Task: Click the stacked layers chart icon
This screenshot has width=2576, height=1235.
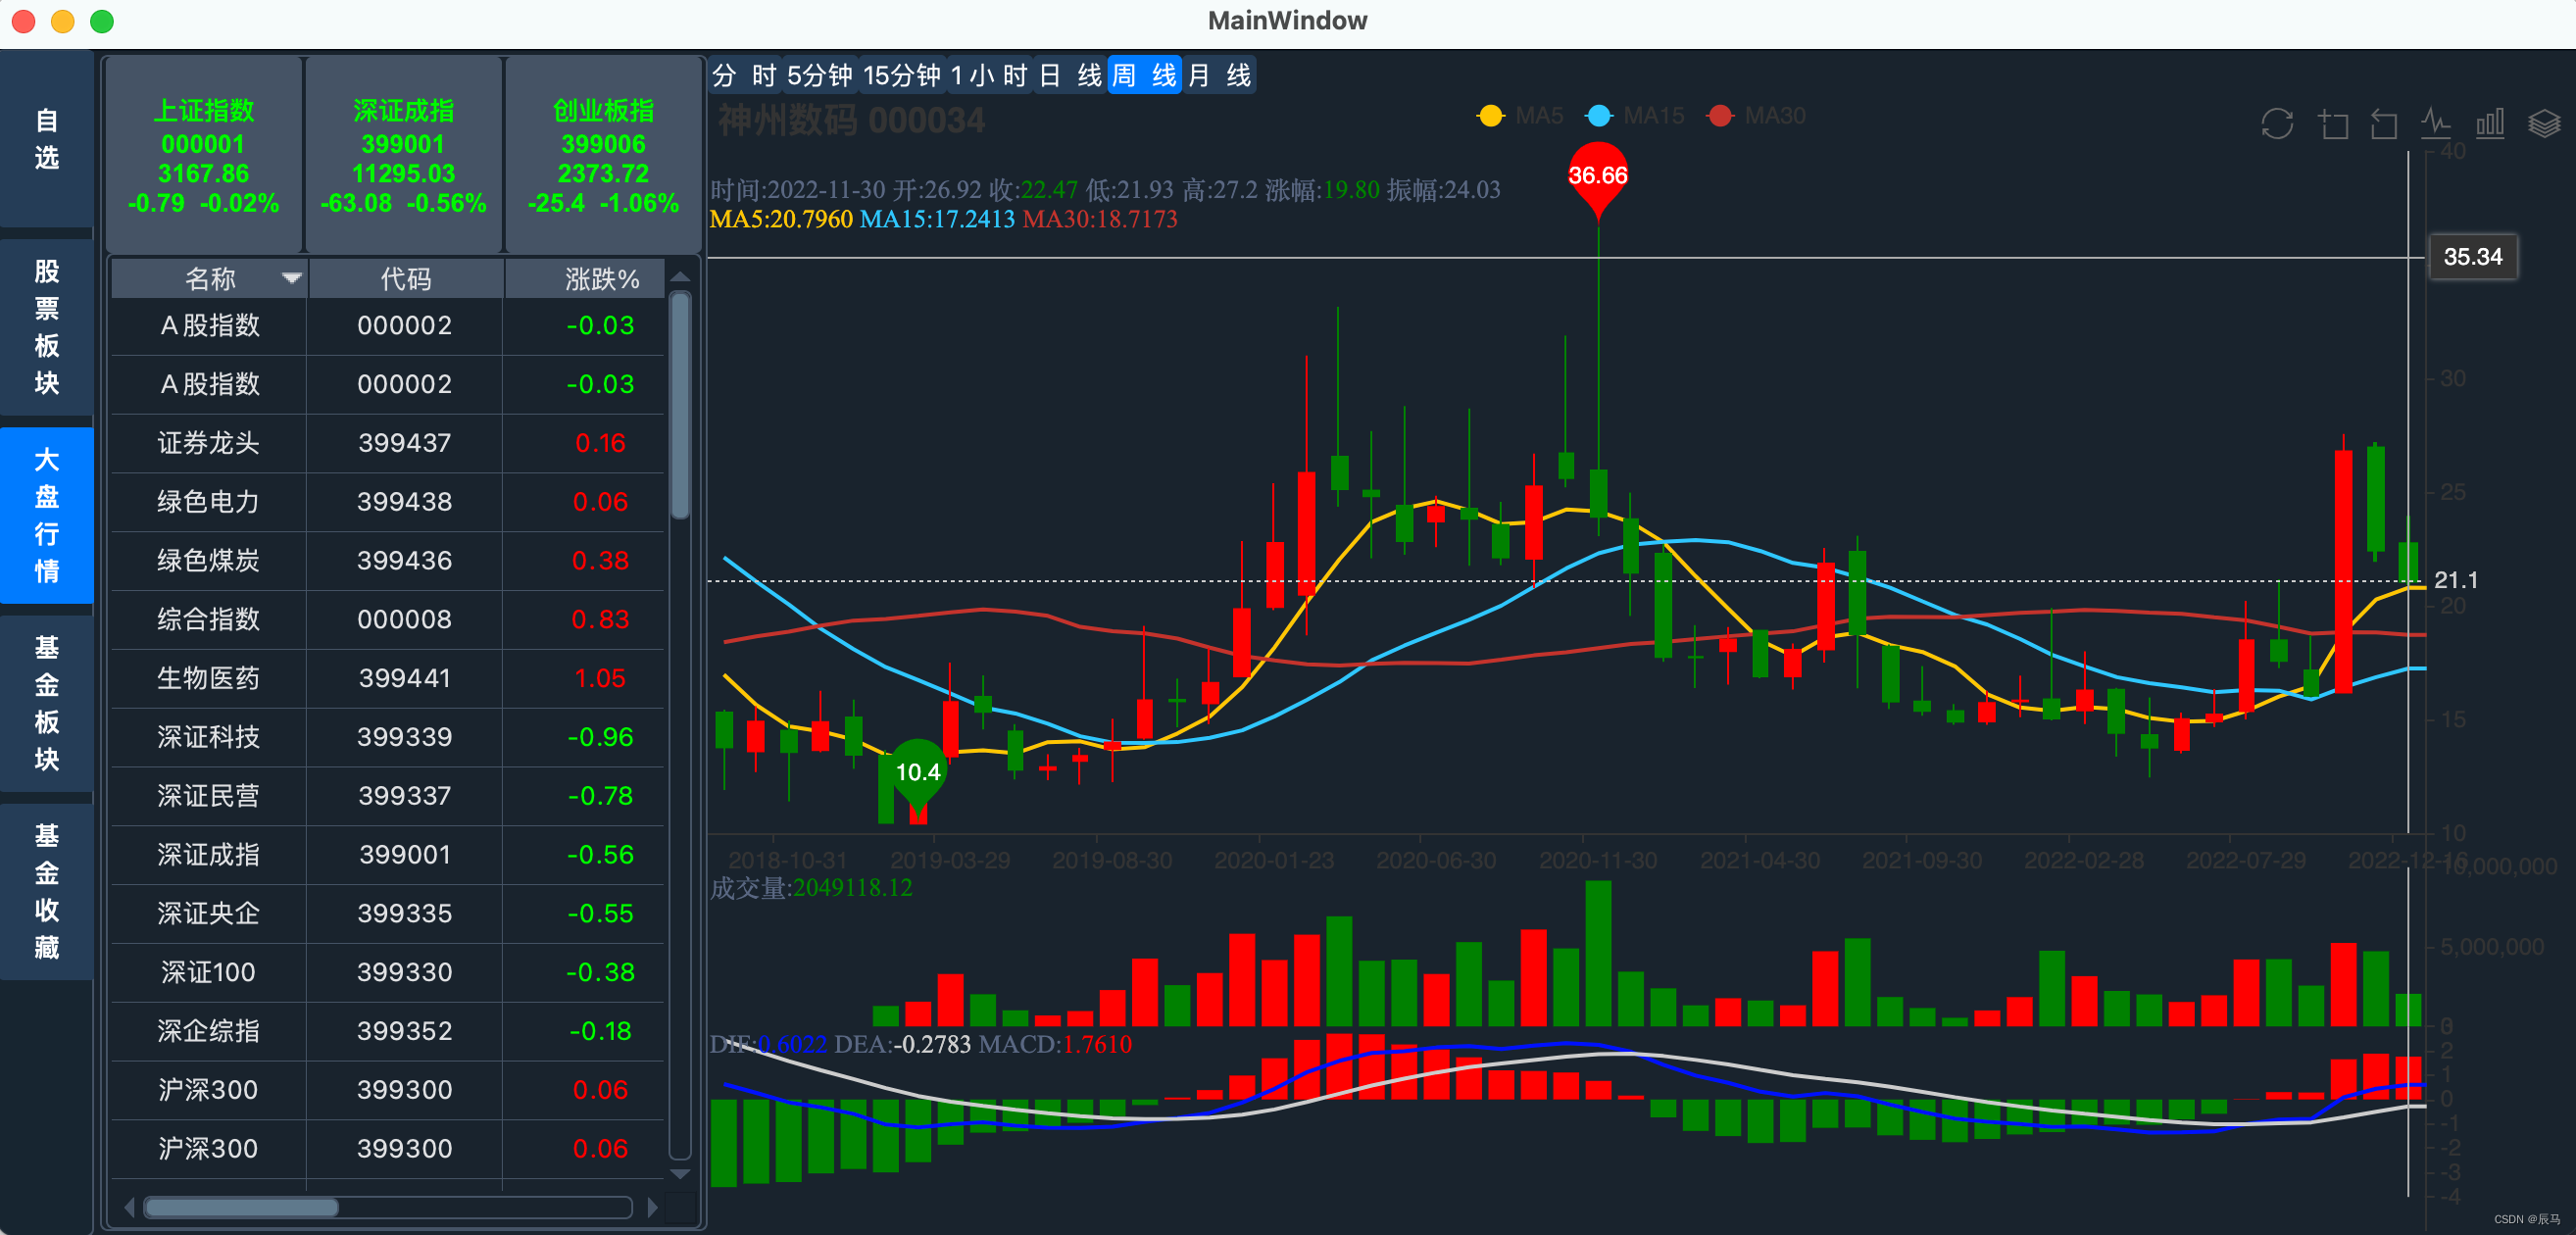Action: pyautogui.click(x=2544, y=124)
